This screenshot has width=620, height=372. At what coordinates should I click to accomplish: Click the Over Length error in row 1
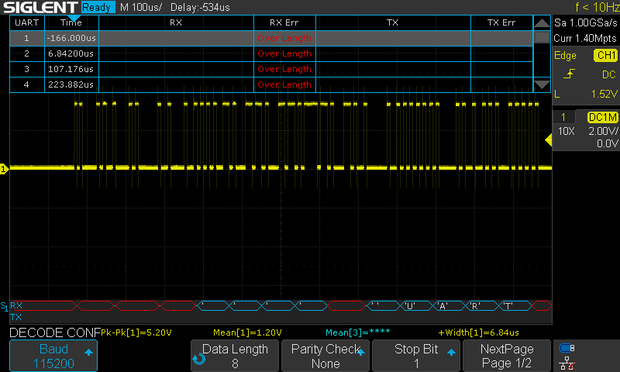point(284,38)
